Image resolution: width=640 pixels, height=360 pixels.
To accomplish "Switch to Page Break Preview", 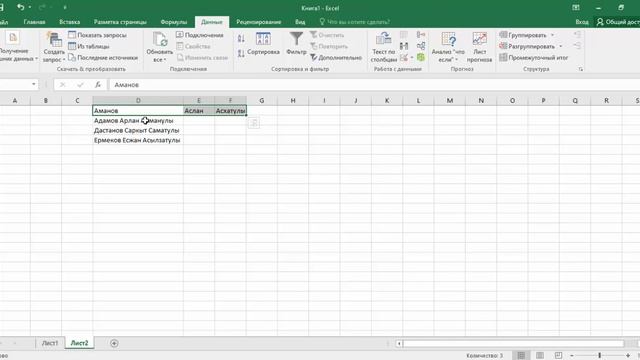I will pyautogui.click(x=558, y=356).
